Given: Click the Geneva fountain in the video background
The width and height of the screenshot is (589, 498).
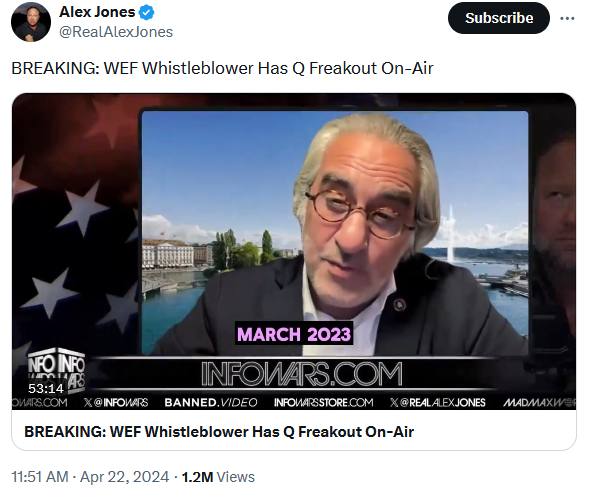Looking at the screenshot, I should click(451, 234).
